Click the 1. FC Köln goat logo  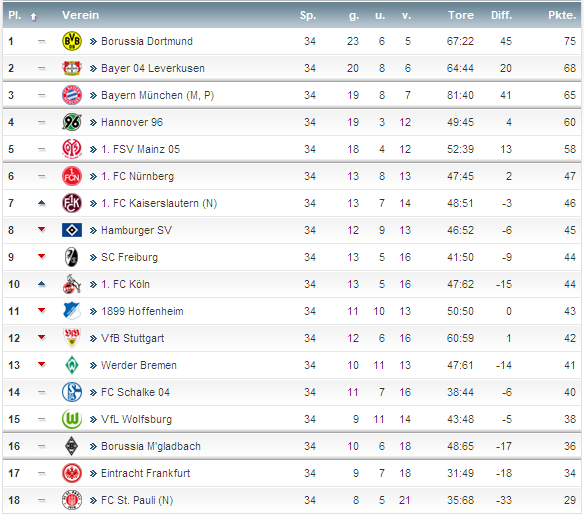tap(72, 284)
